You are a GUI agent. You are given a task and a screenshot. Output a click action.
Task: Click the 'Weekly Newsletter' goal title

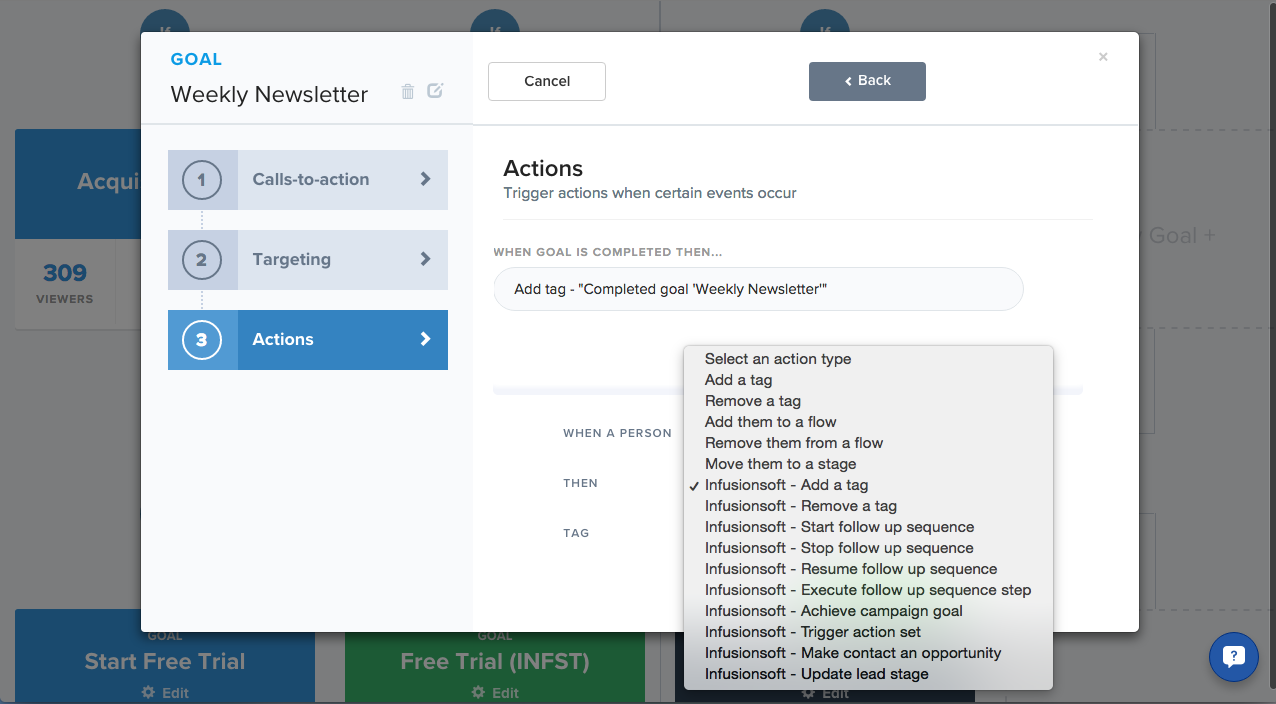pos(269,95)
